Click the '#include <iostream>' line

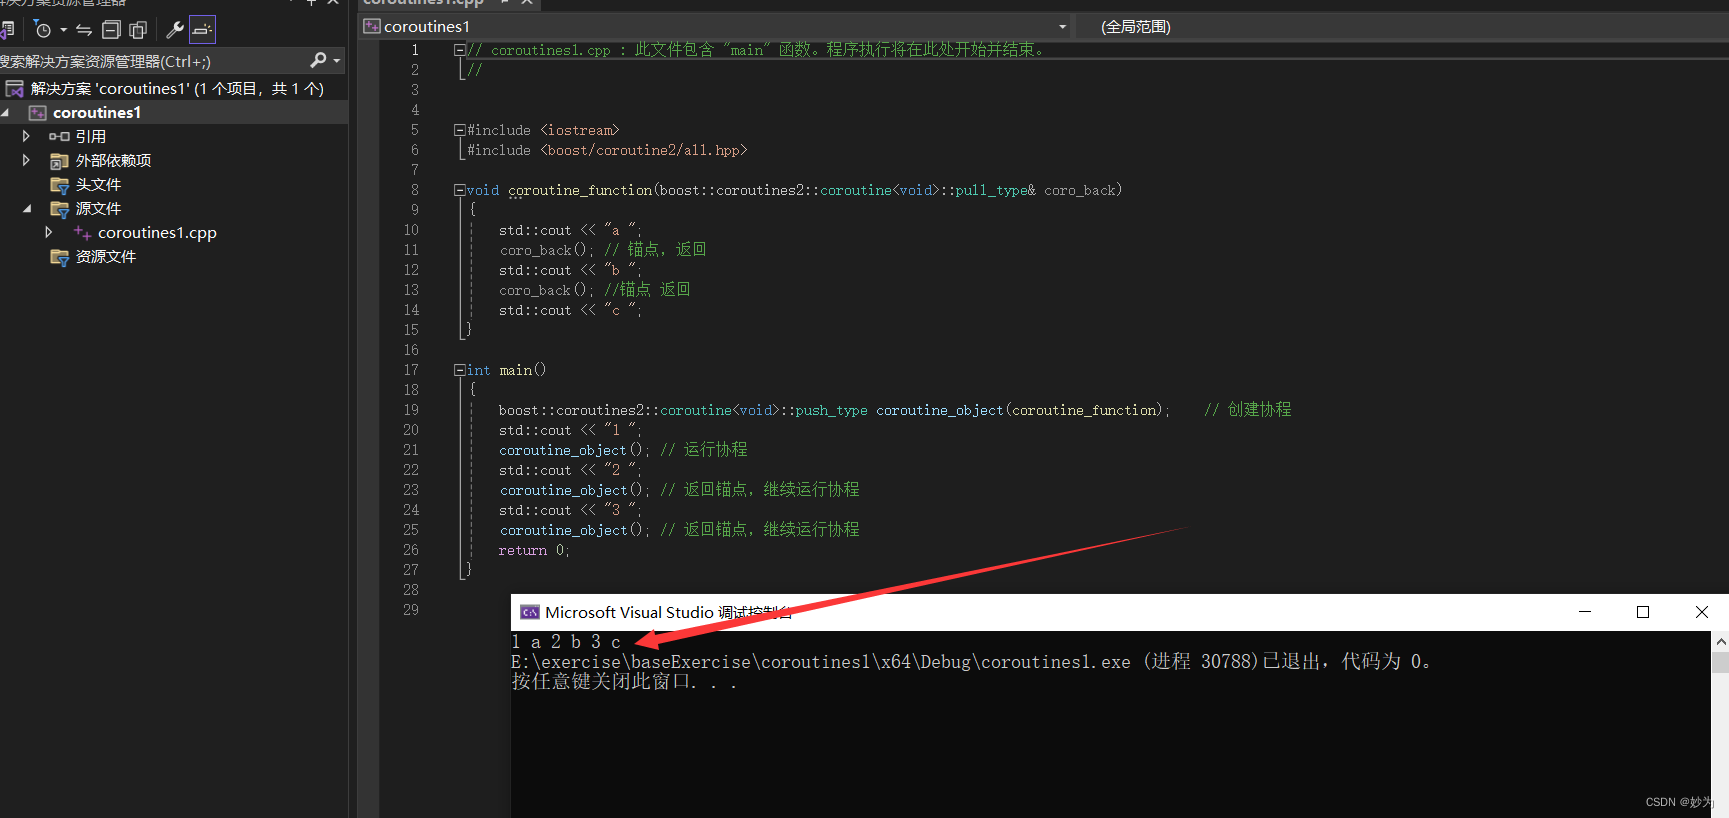tap(543, 130)
